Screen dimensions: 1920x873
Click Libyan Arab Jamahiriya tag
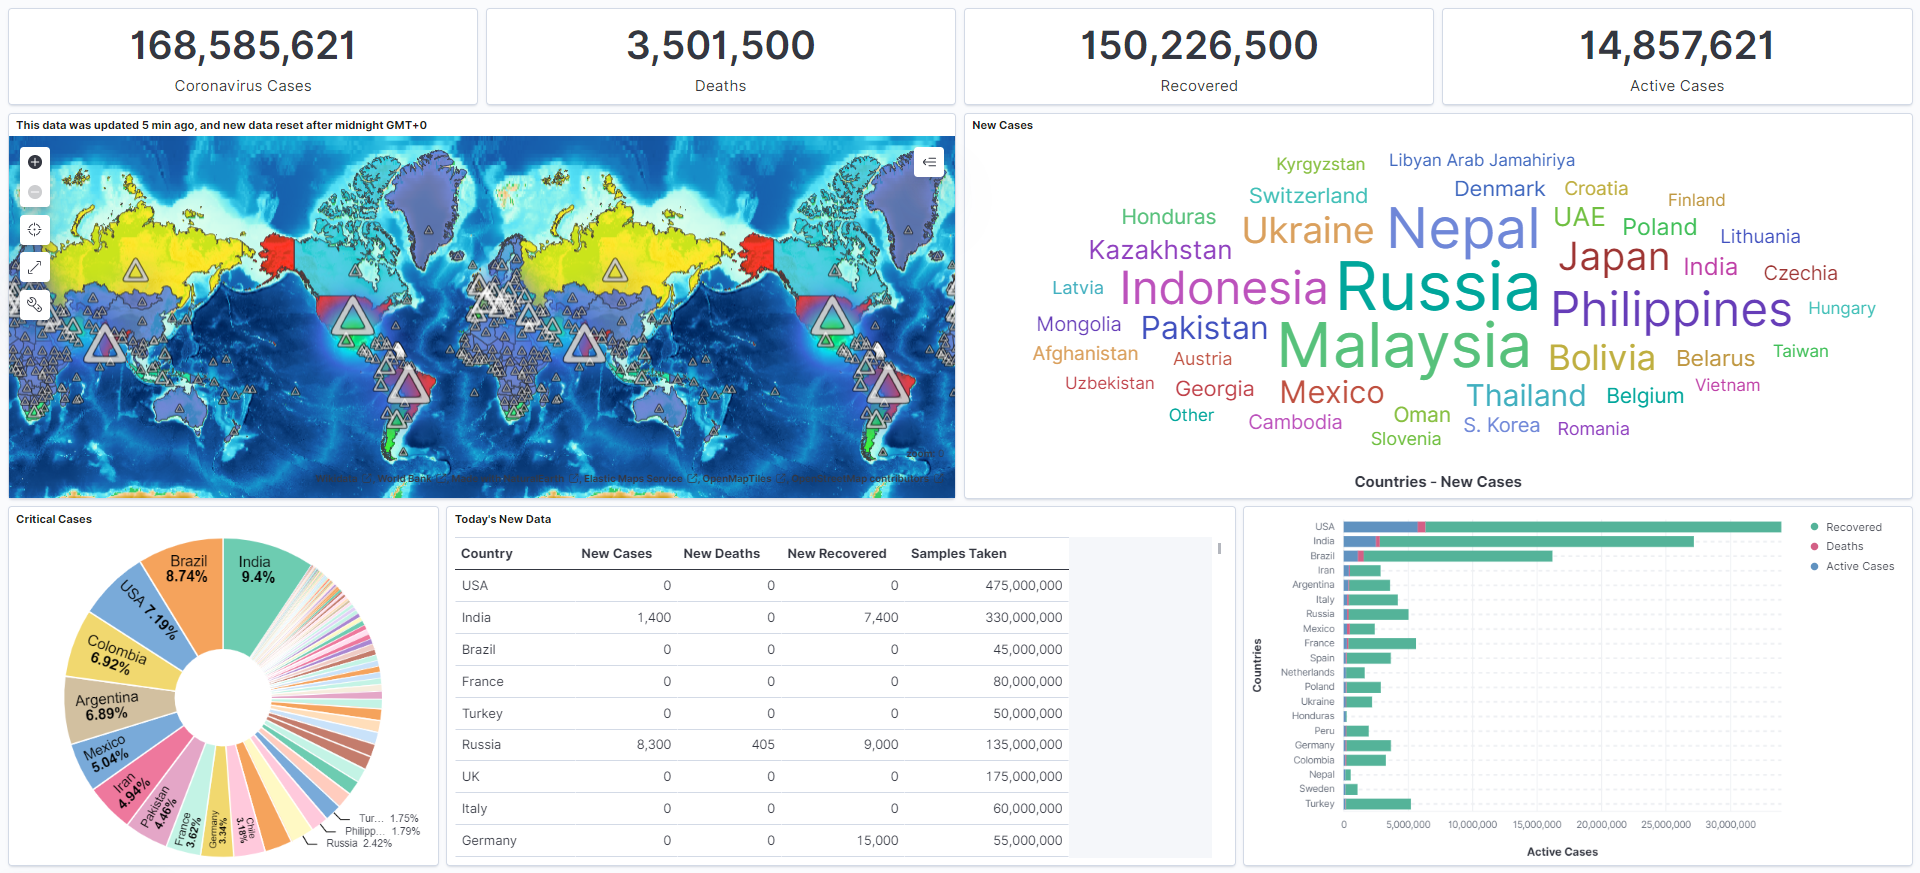(1481, 160)
